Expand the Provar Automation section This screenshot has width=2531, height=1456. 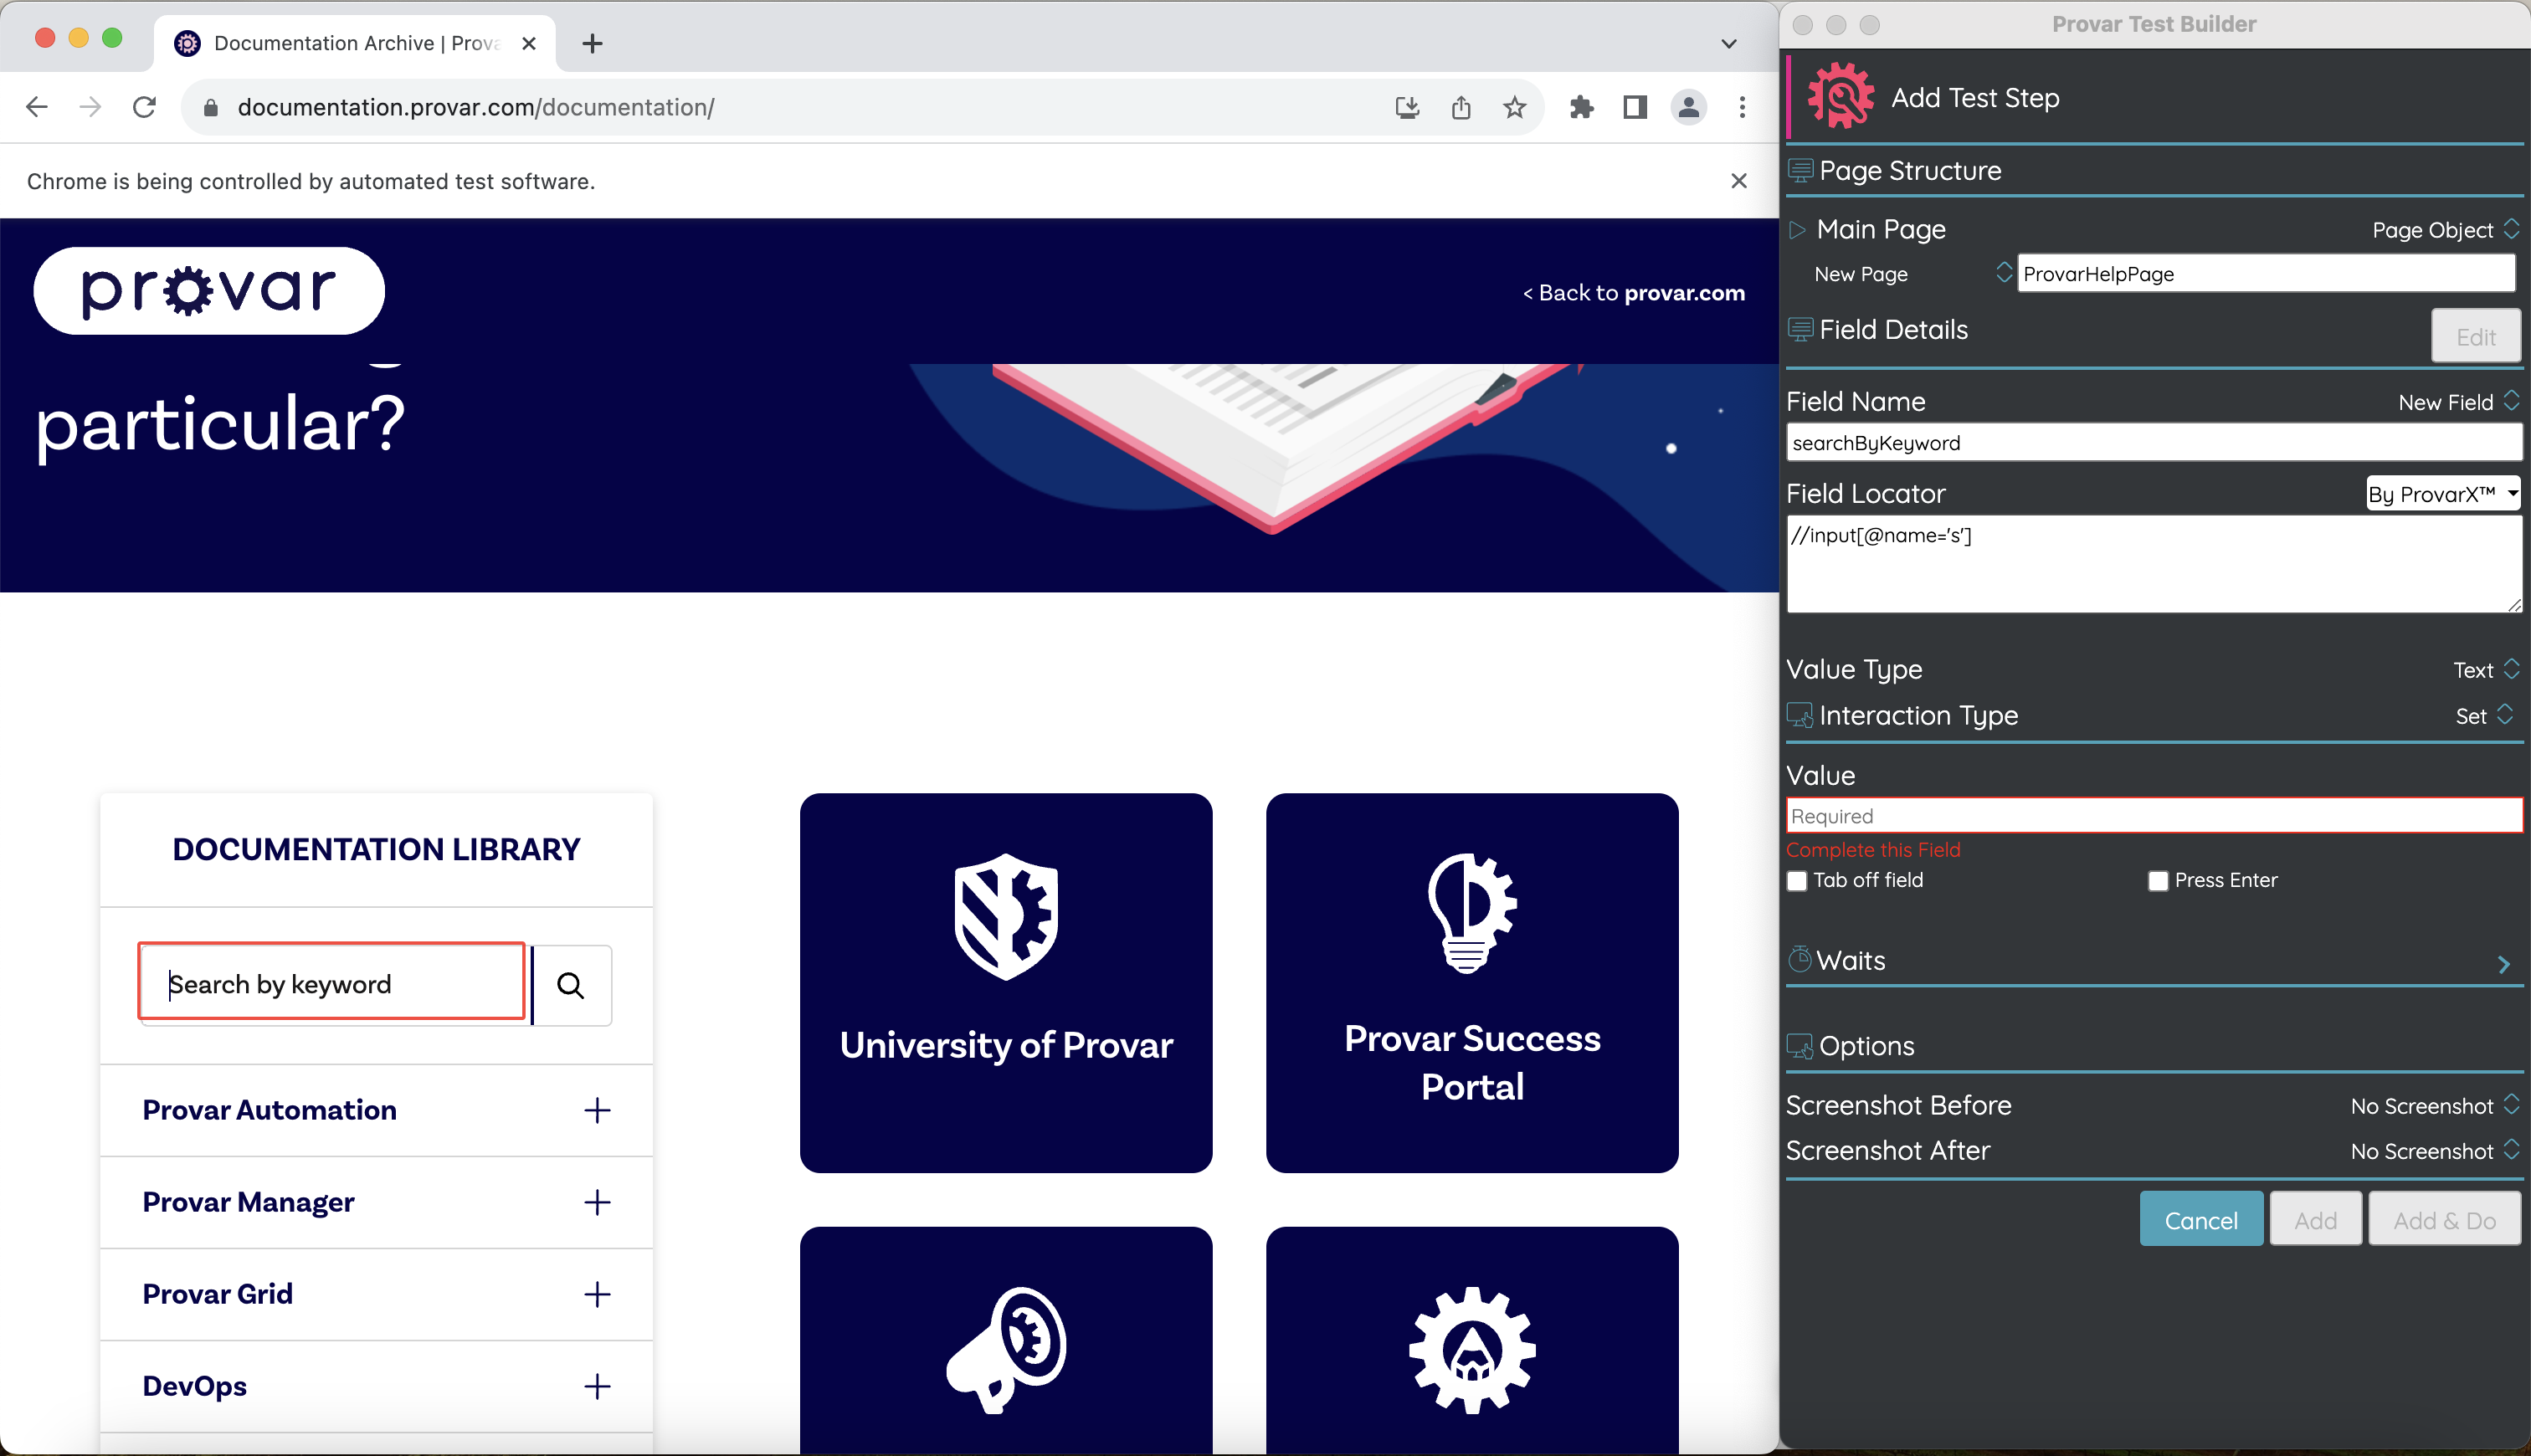tap(597, 1110)
